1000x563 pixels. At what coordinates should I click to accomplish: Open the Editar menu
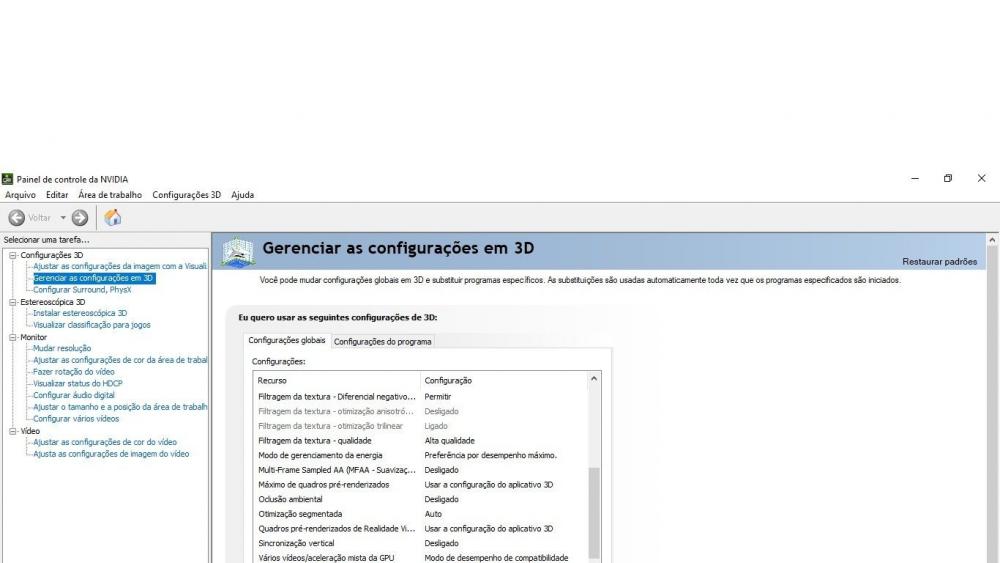57,195
